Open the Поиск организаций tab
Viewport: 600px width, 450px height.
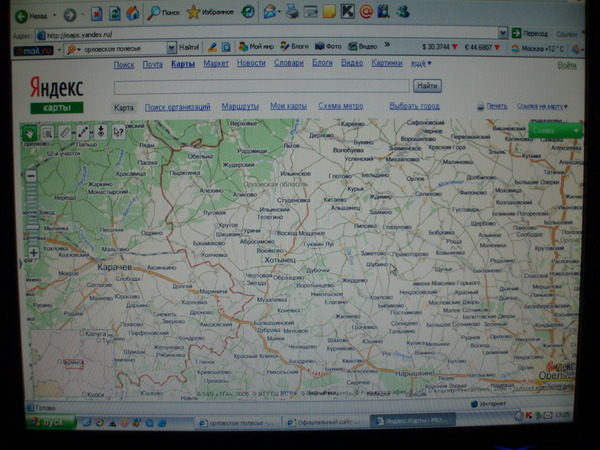point(177,106)
